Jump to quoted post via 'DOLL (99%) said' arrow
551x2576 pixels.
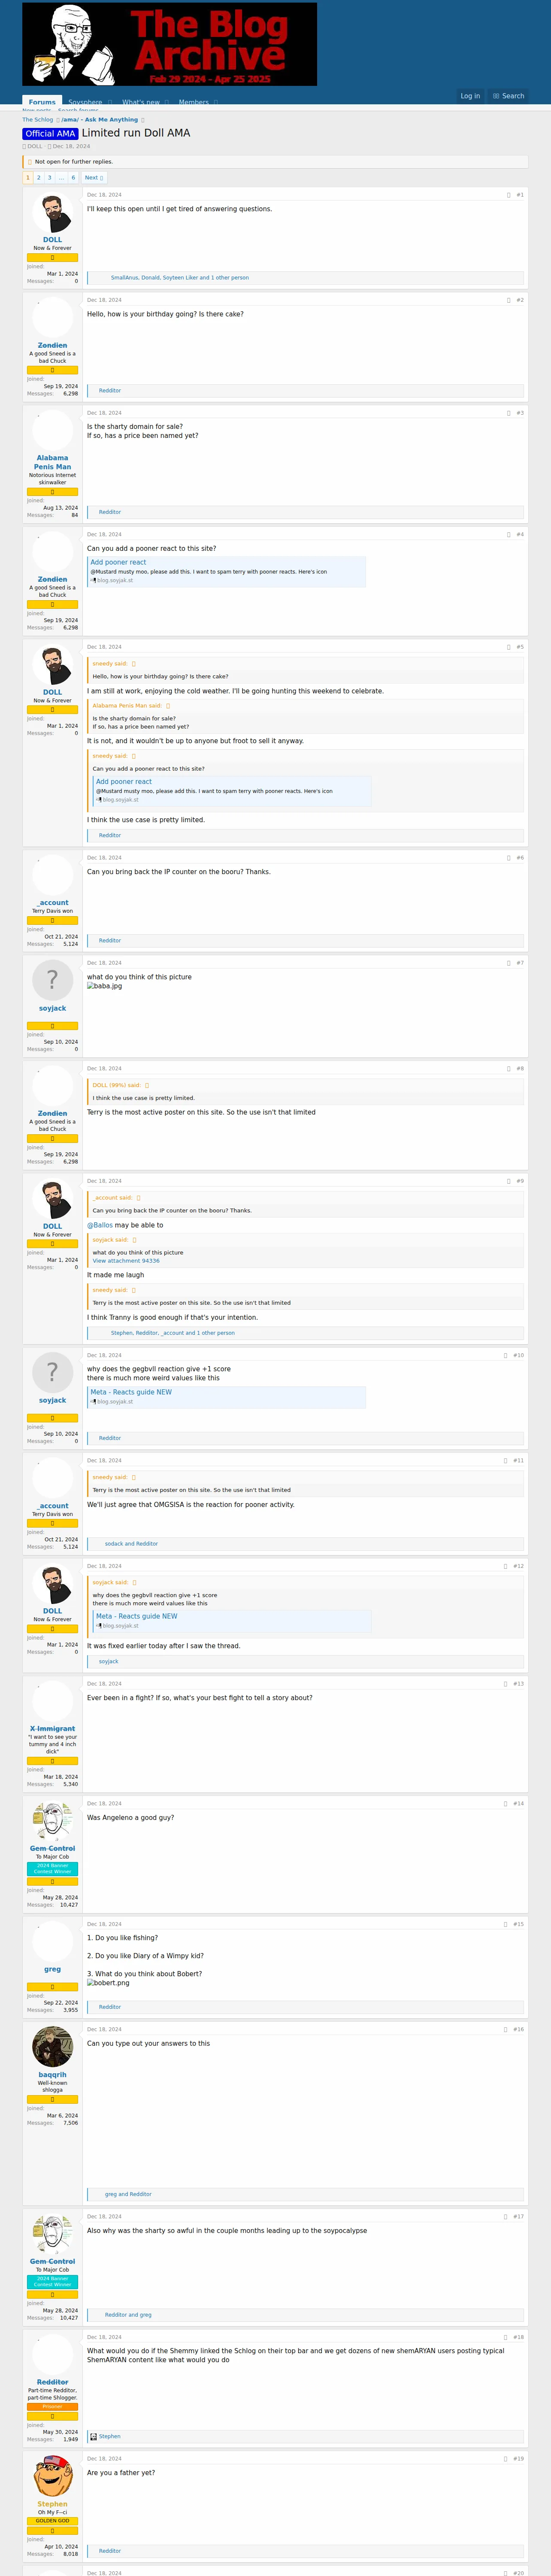[x=147, y=1085]
